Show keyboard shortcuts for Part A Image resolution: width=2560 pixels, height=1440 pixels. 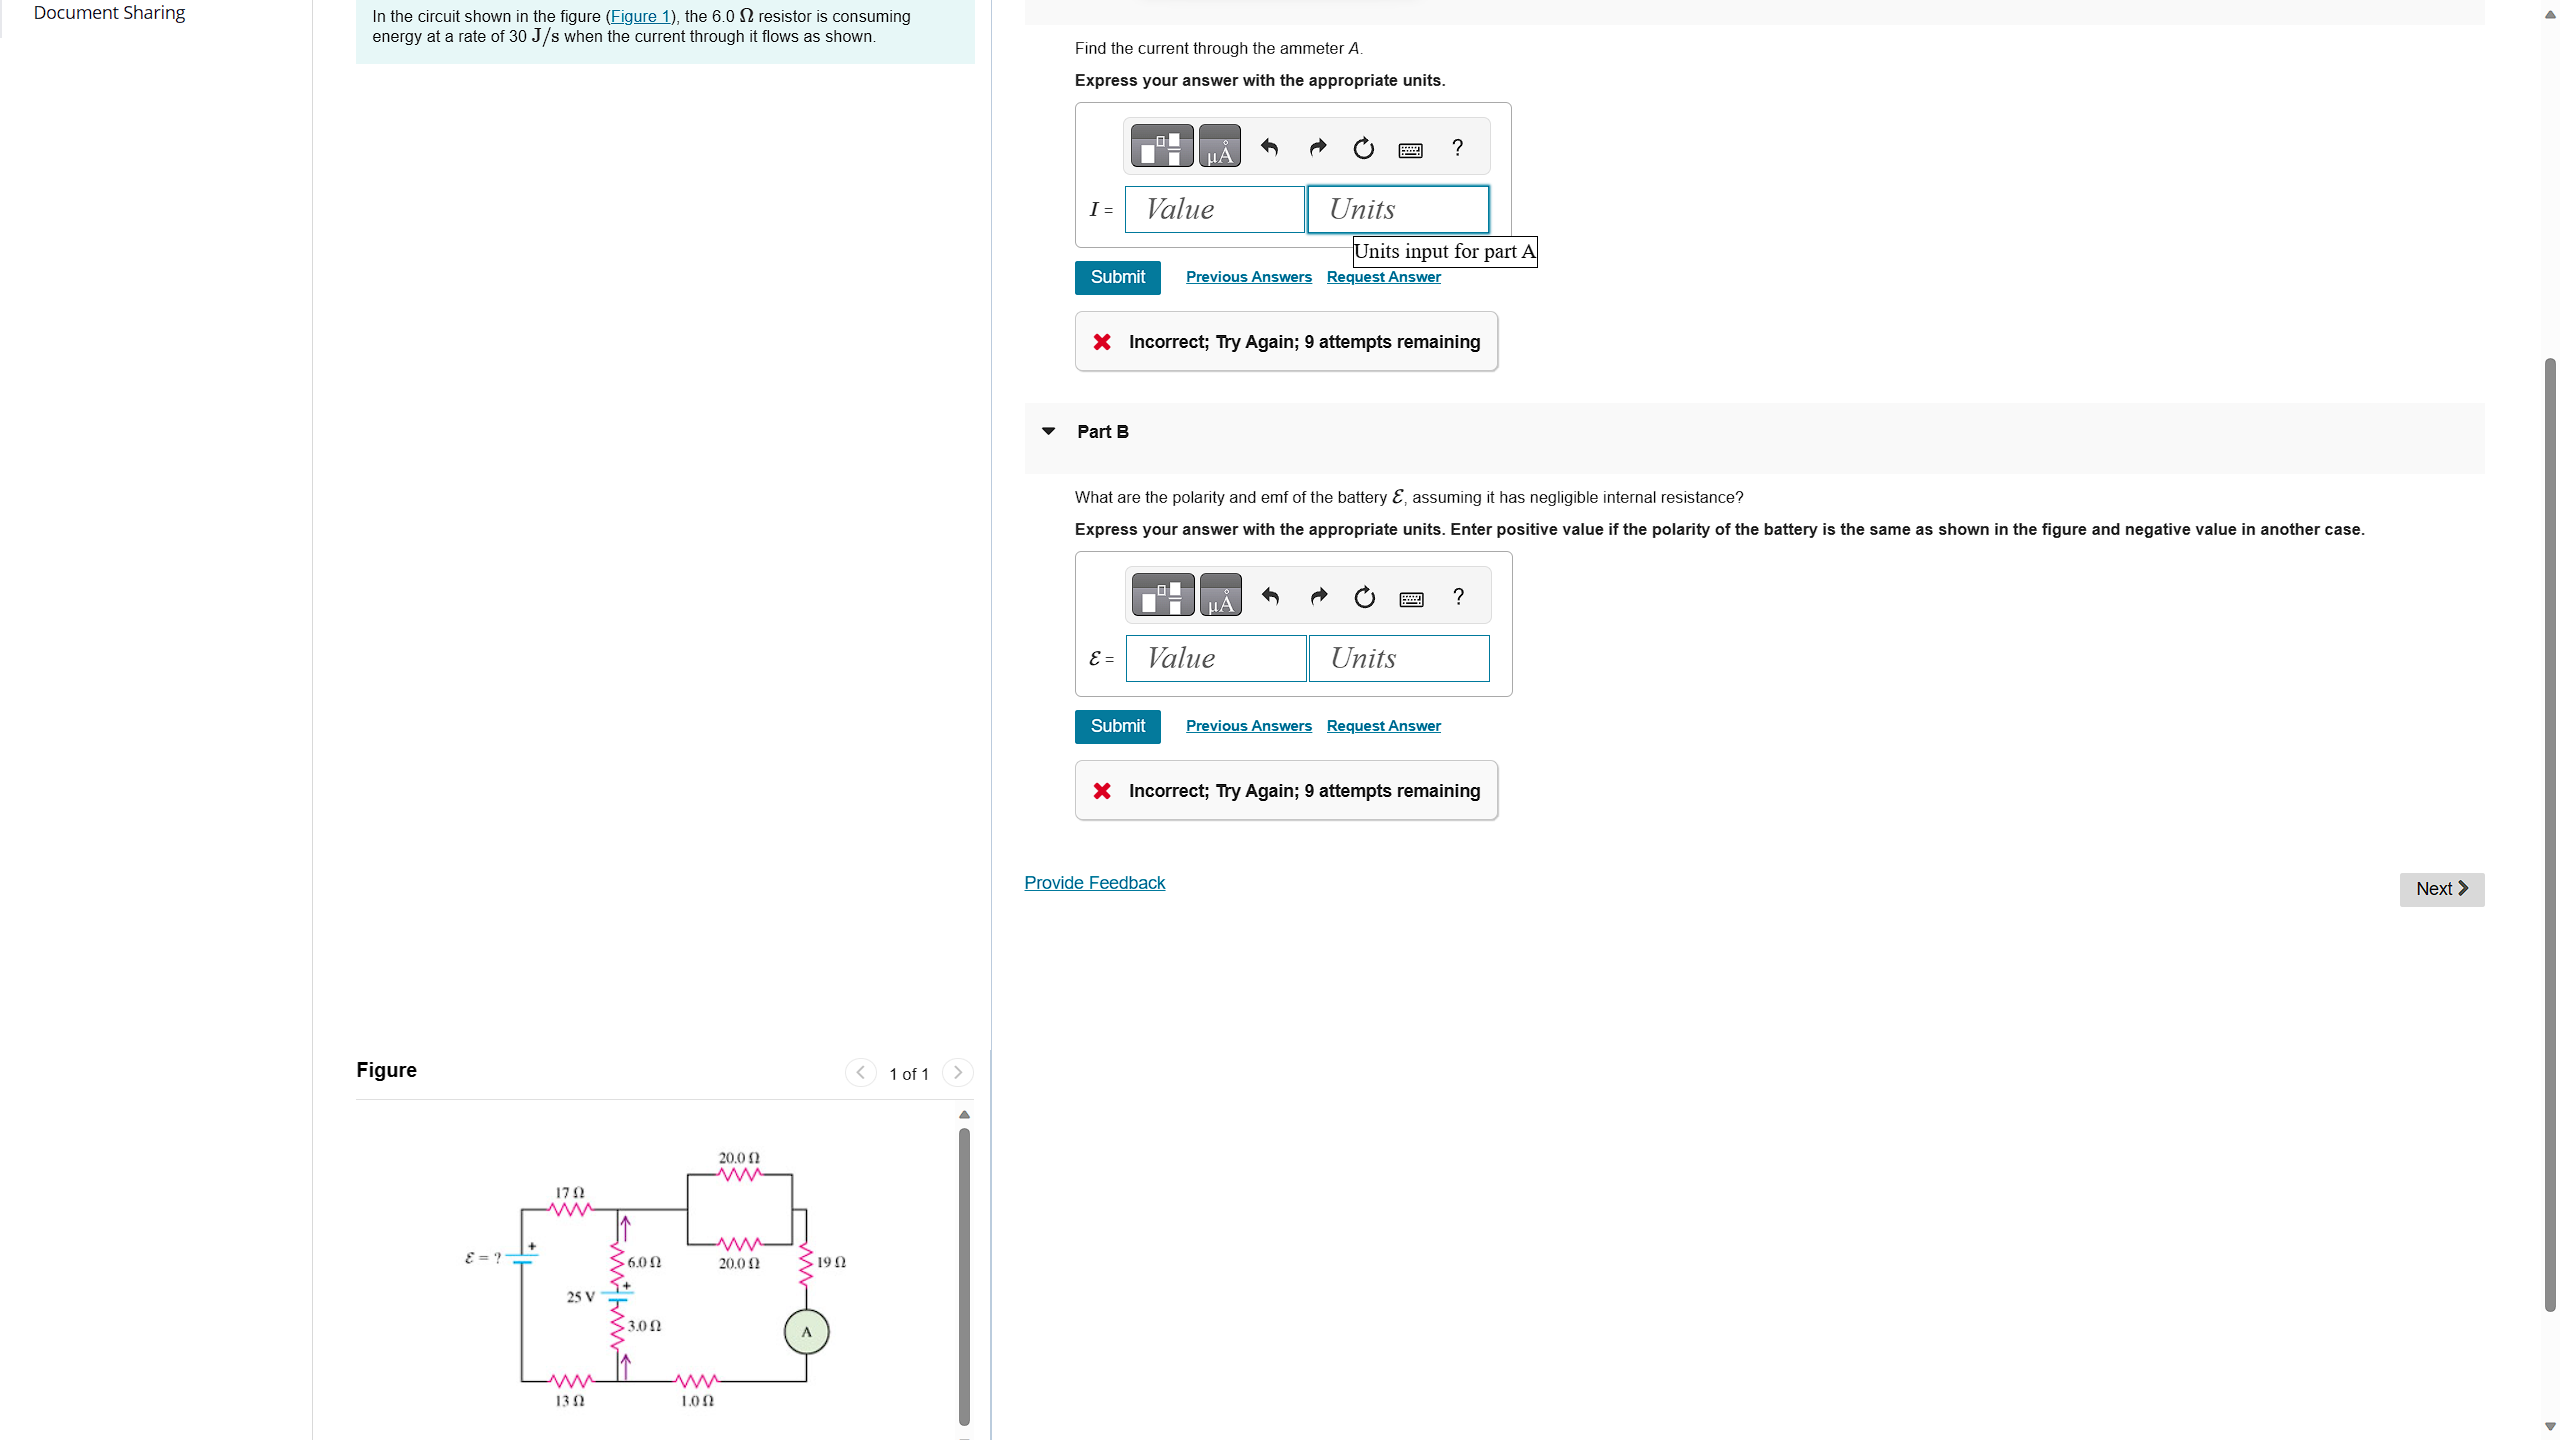click(x=1411, y=150)
